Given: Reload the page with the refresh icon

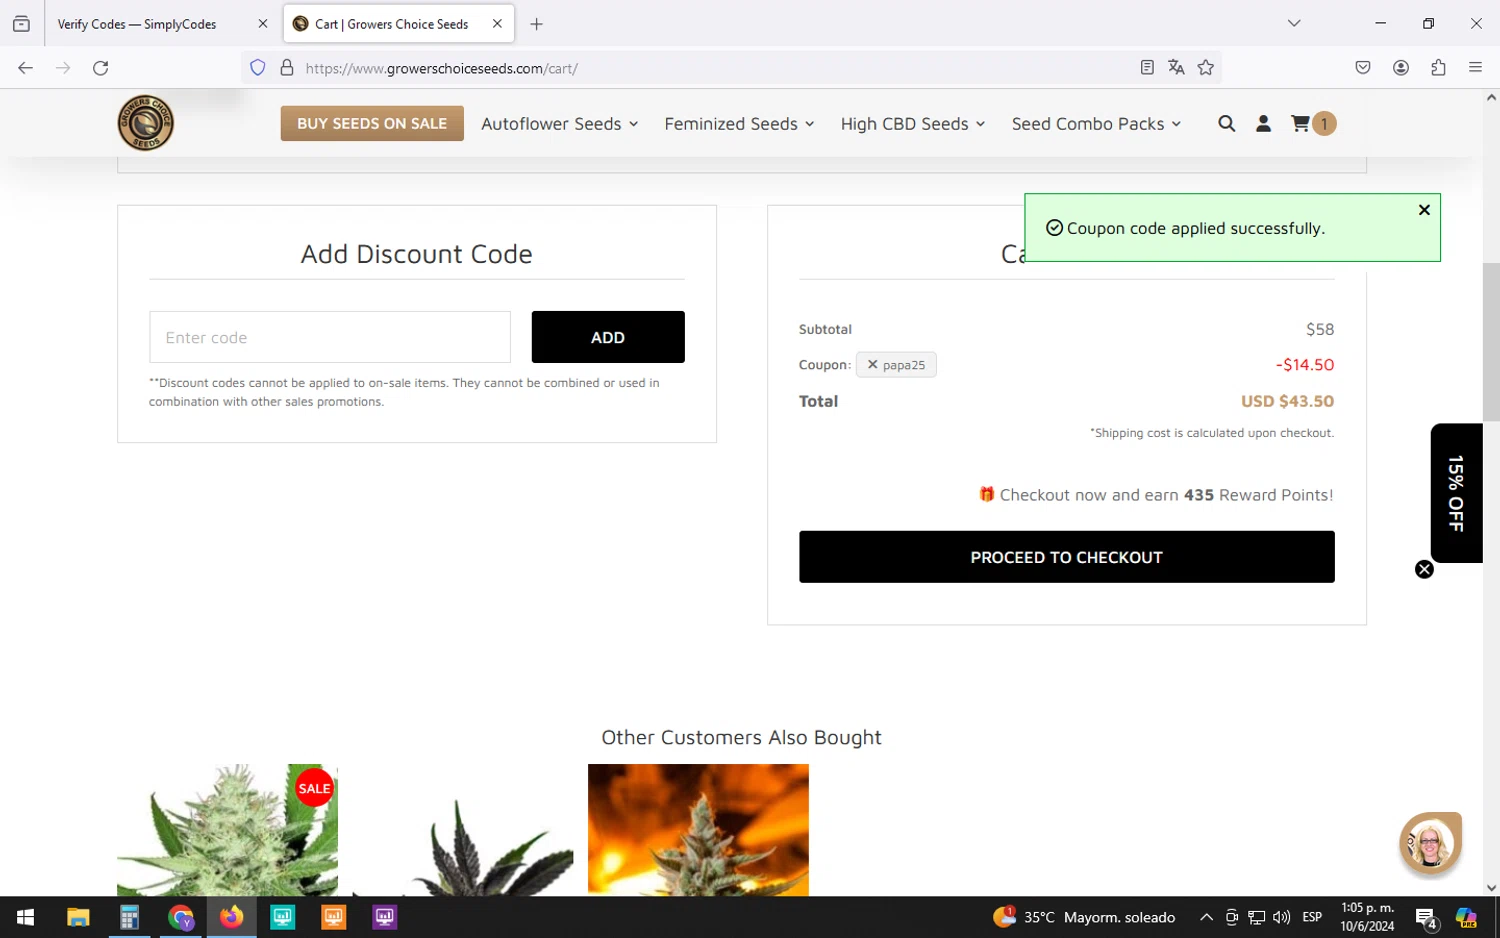Looking at the screenshot, I should coord(101,68).
